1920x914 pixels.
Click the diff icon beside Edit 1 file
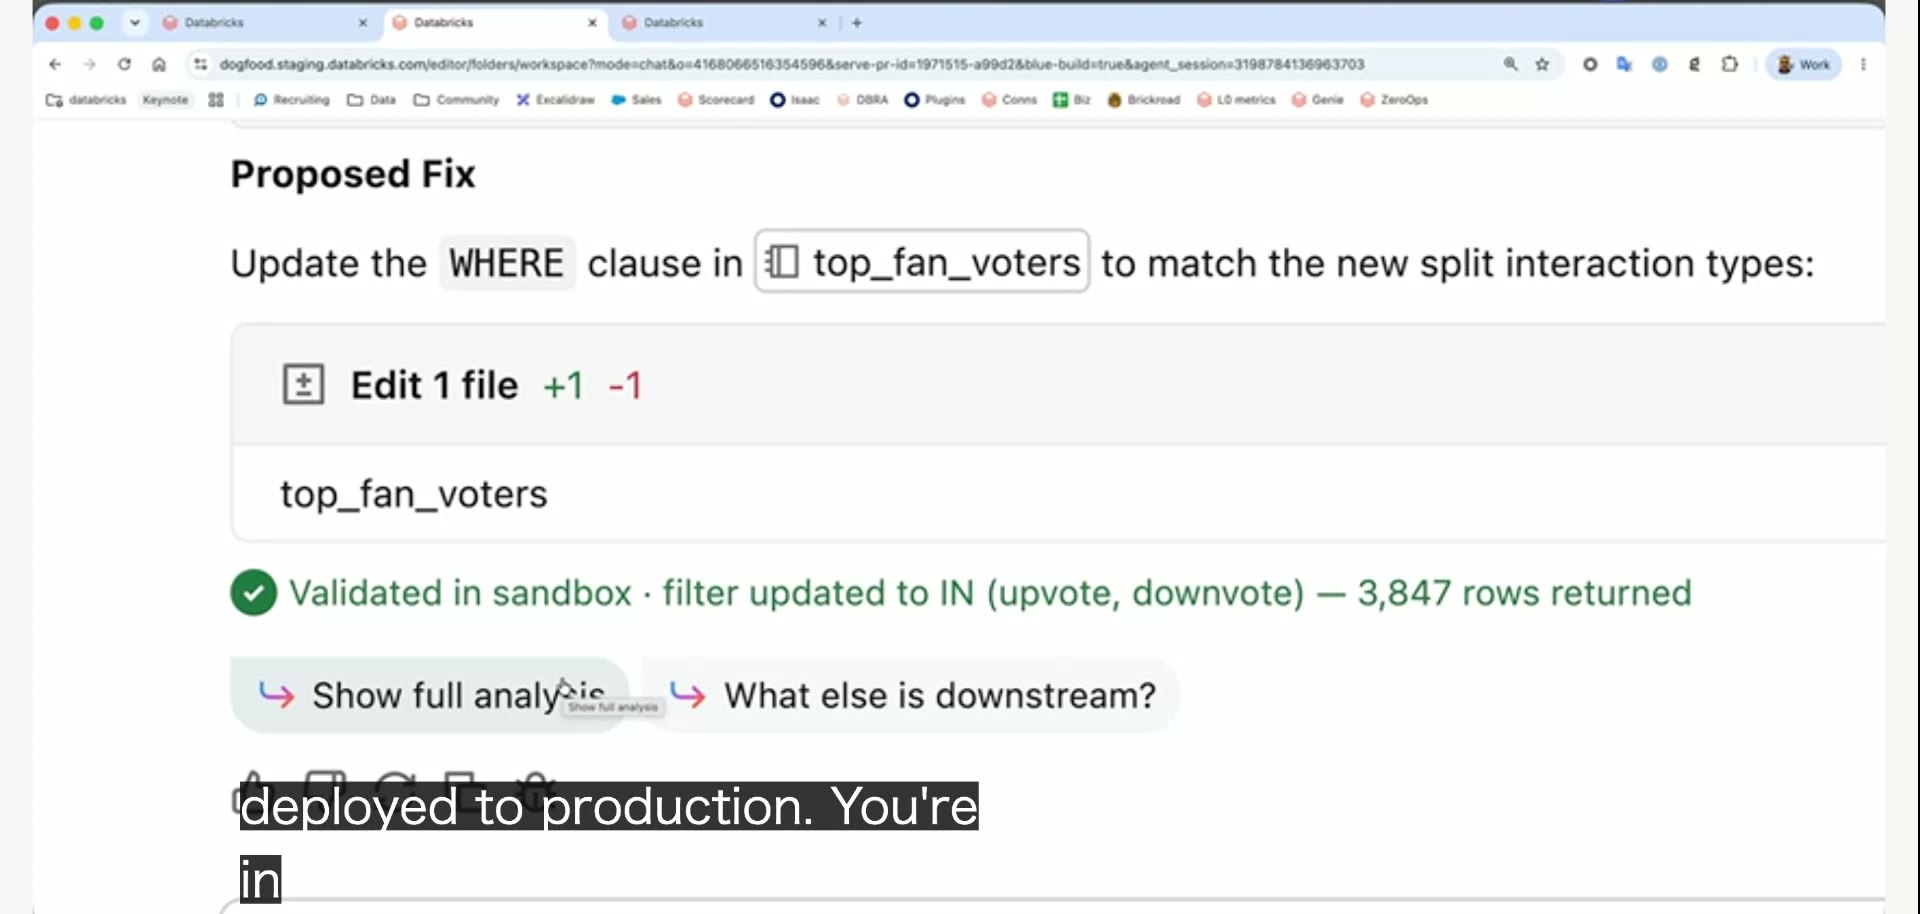pyautogui.click(x=303, y=384)
